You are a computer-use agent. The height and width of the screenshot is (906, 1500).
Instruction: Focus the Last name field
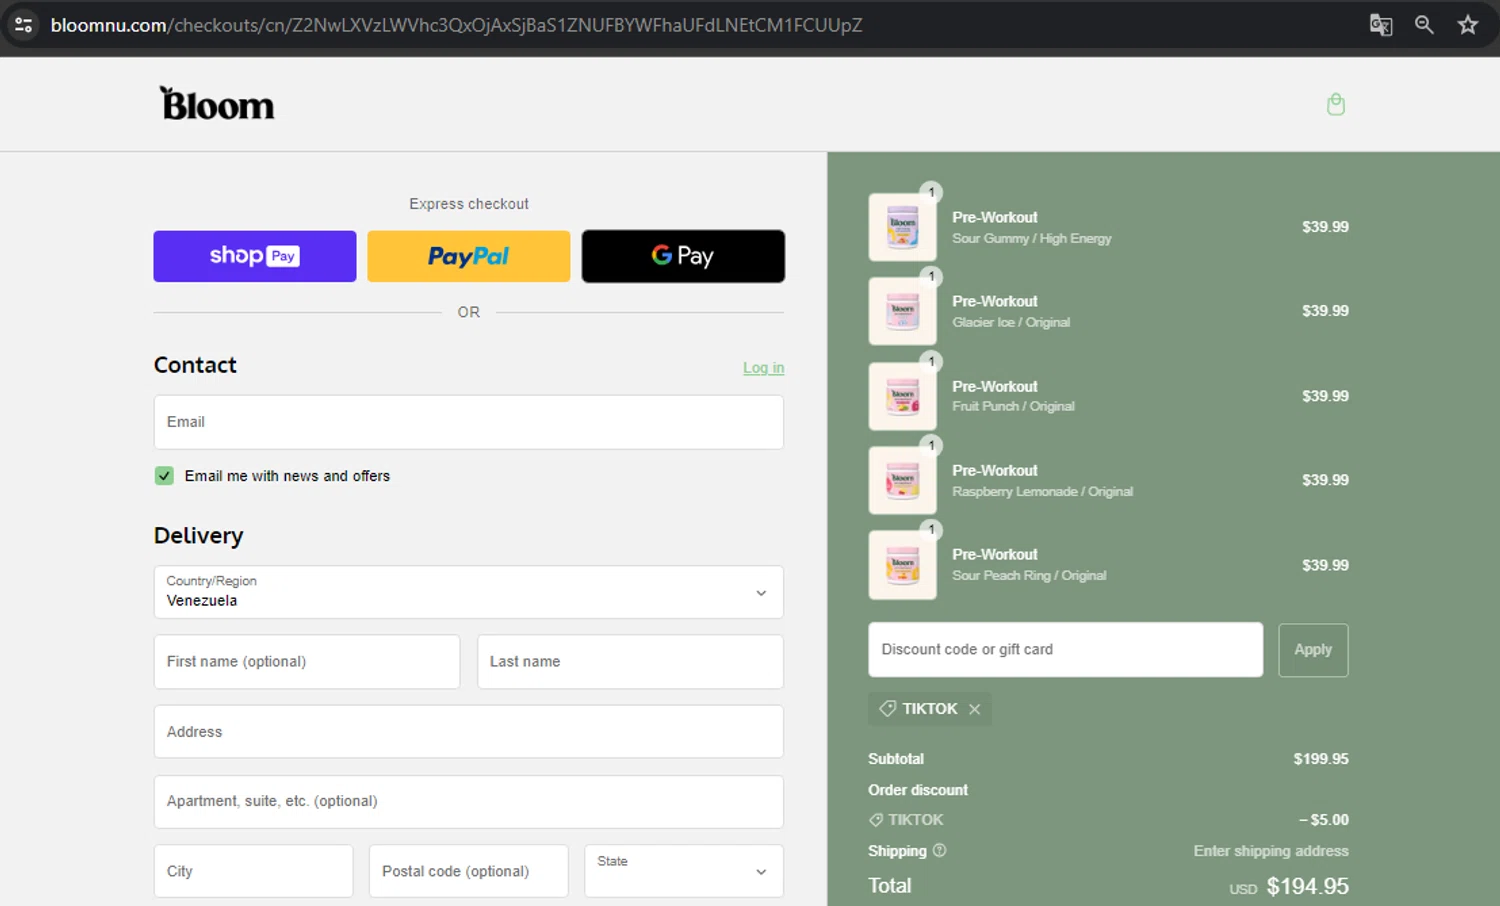(630, 662)
